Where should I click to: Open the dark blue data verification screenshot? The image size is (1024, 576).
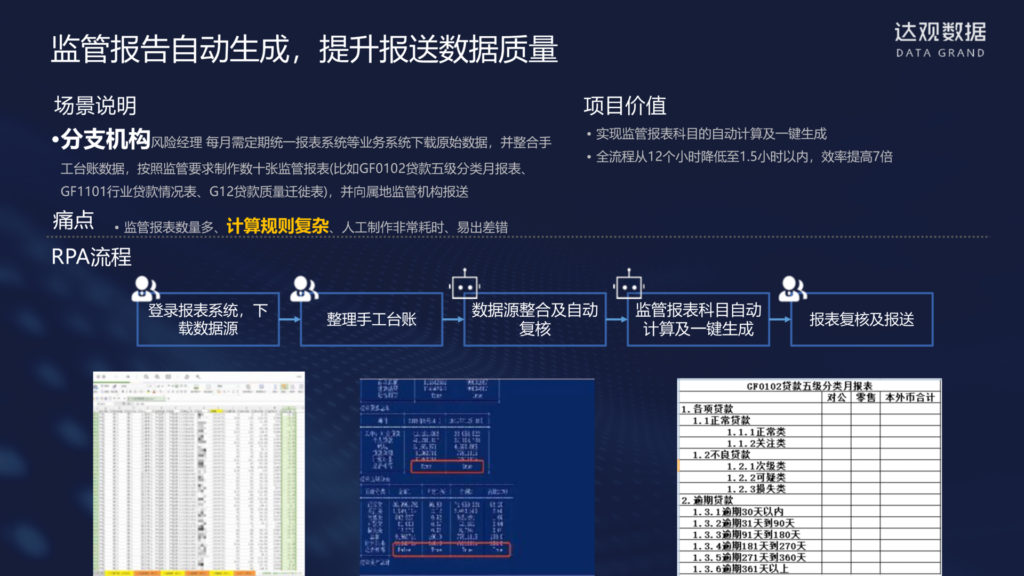(x=477, y=477)
